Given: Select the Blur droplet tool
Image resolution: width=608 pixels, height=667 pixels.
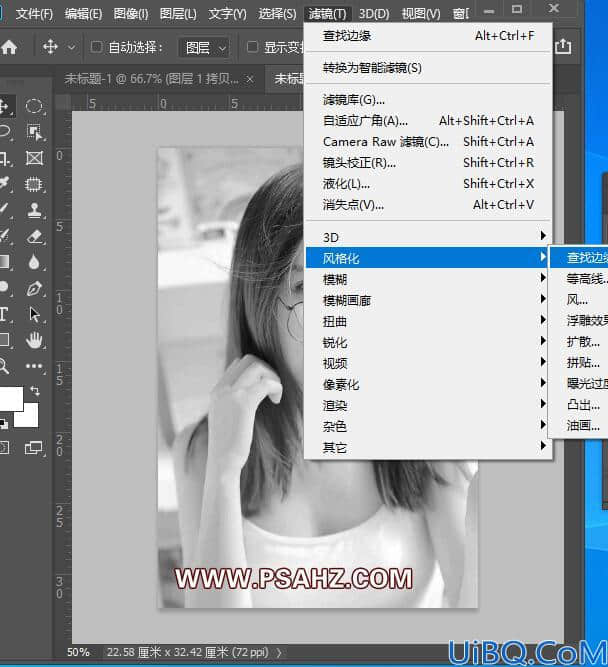Looking at the screenshot, I should (x=34, y=262).
